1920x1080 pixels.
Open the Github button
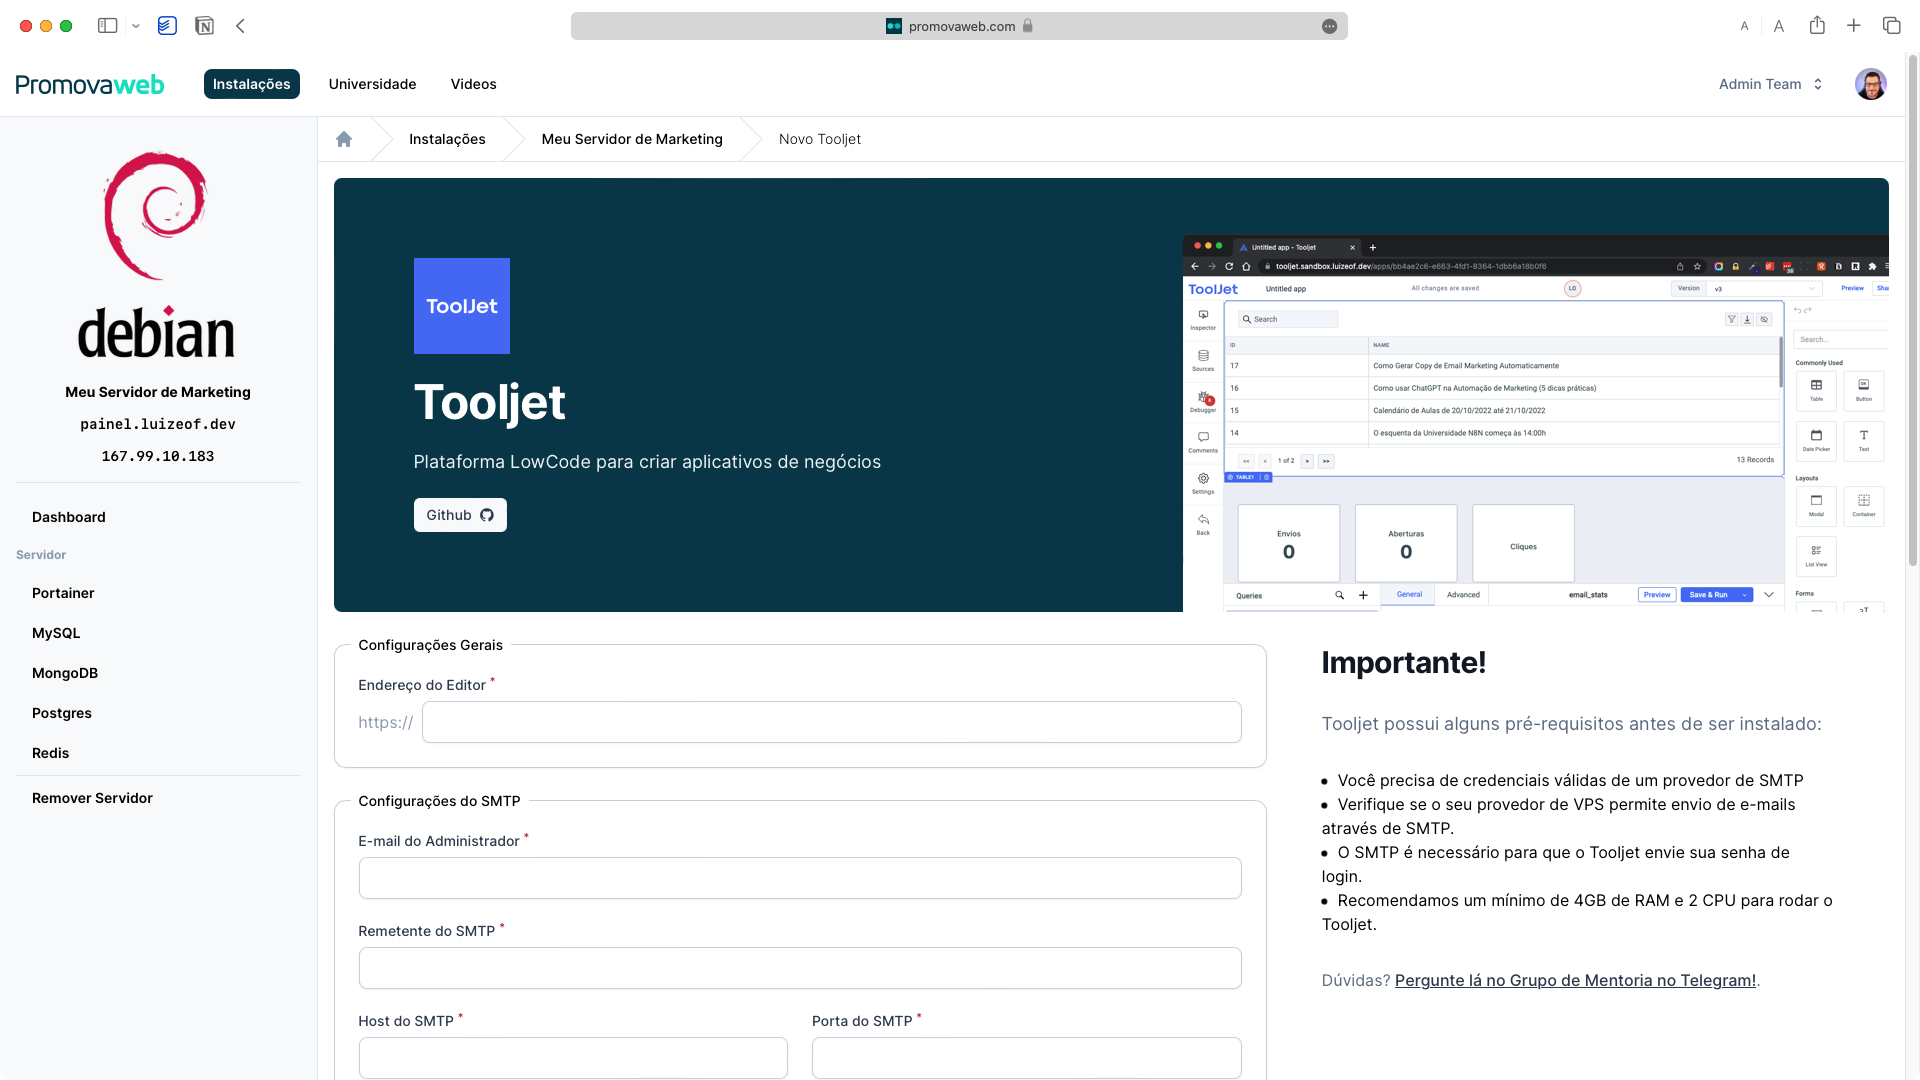(x=460, y=515)
